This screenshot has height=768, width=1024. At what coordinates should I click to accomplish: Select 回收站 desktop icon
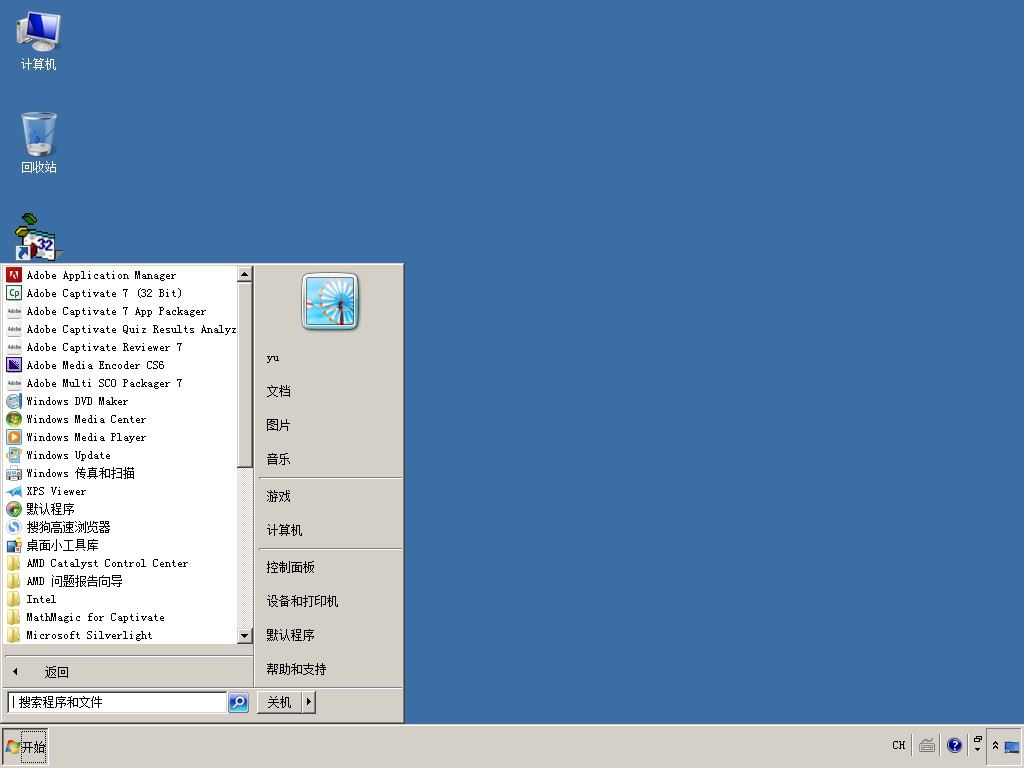[x=39, y=143]
